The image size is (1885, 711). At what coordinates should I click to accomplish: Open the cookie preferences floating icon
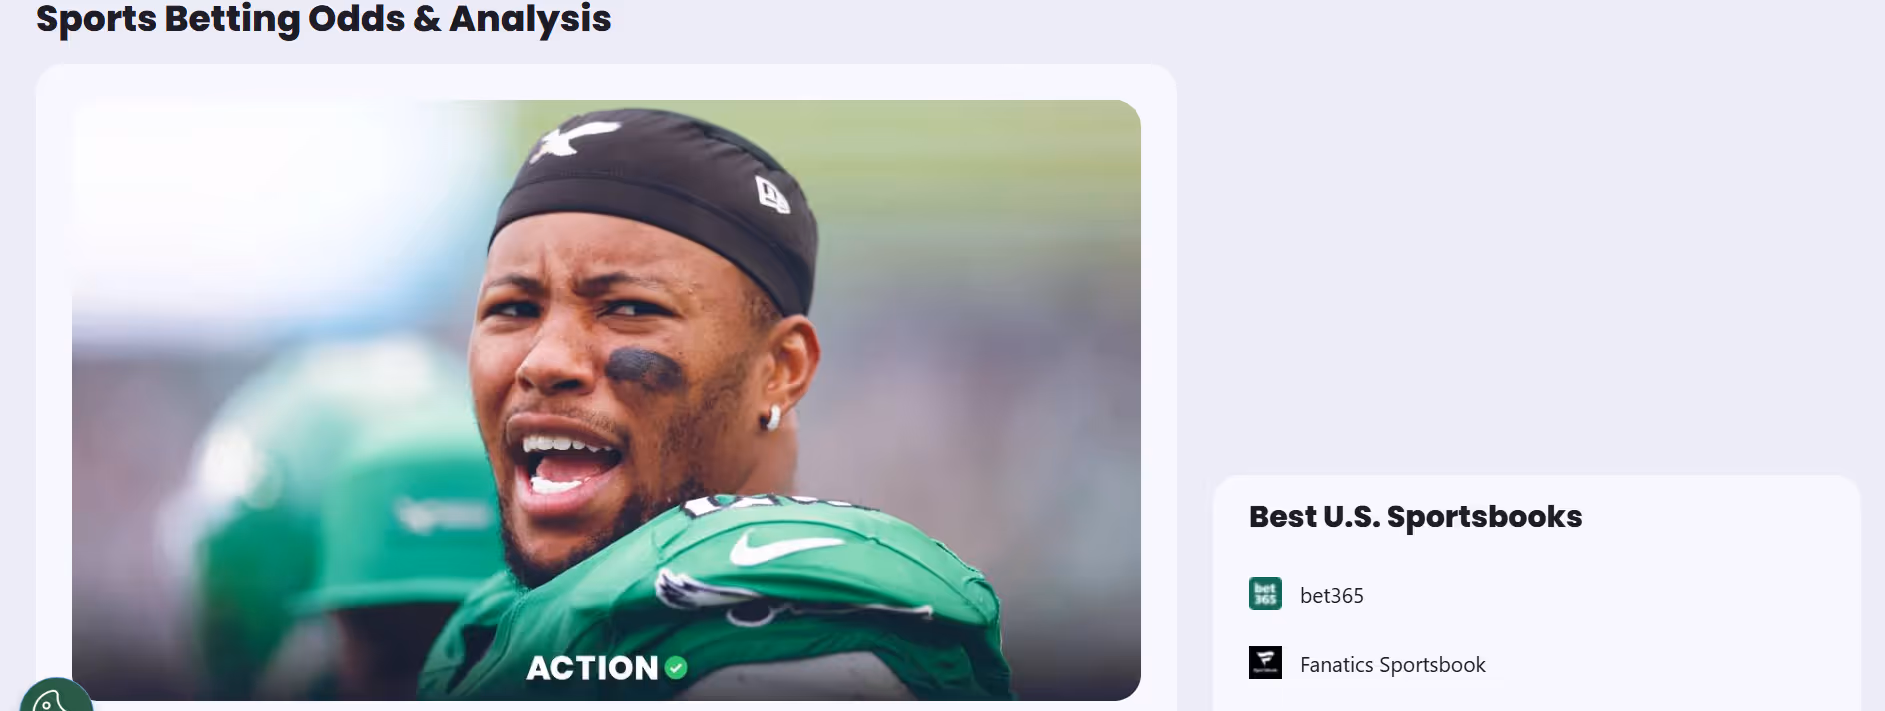pos(56,697)
